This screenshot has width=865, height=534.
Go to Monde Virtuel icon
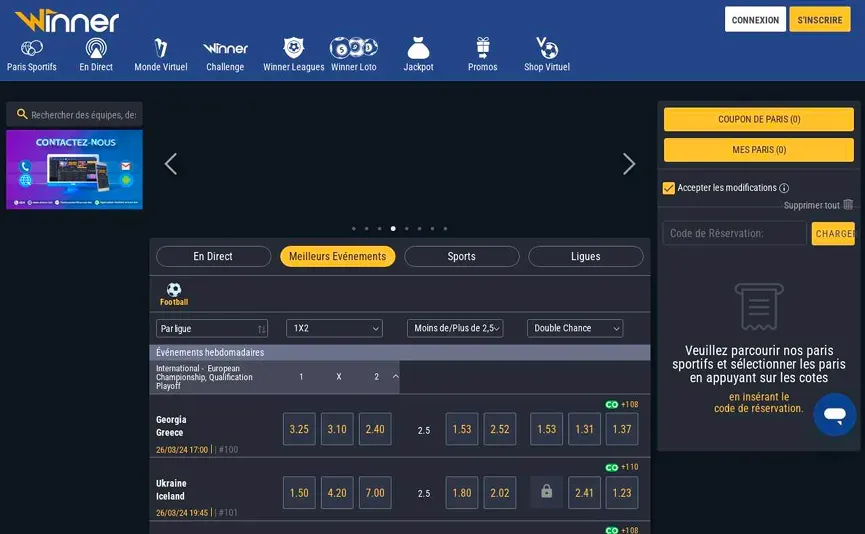coord(161,48)
